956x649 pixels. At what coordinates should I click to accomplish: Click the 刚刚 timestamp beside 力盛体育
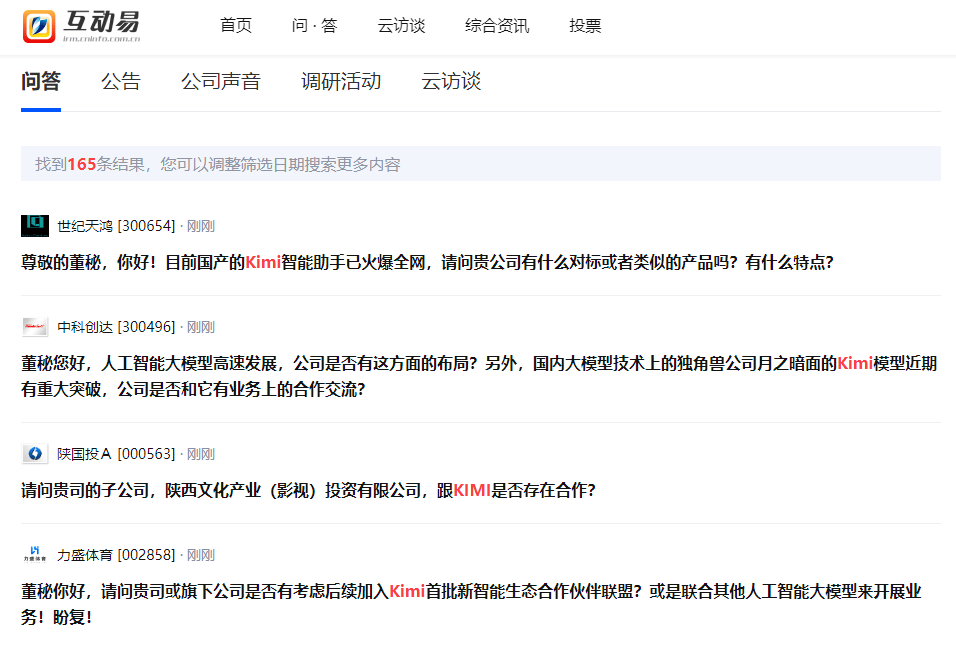click(201, 555)
